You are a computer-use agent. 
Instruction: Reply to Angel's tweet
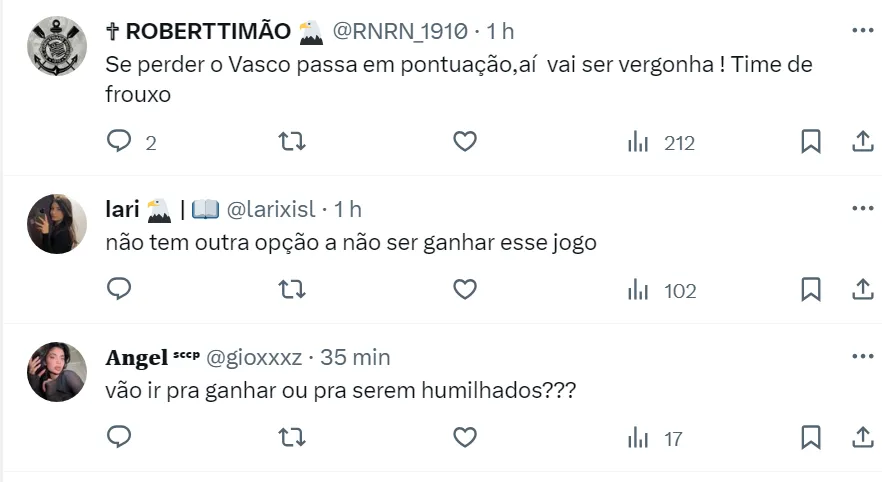(120, 437)
